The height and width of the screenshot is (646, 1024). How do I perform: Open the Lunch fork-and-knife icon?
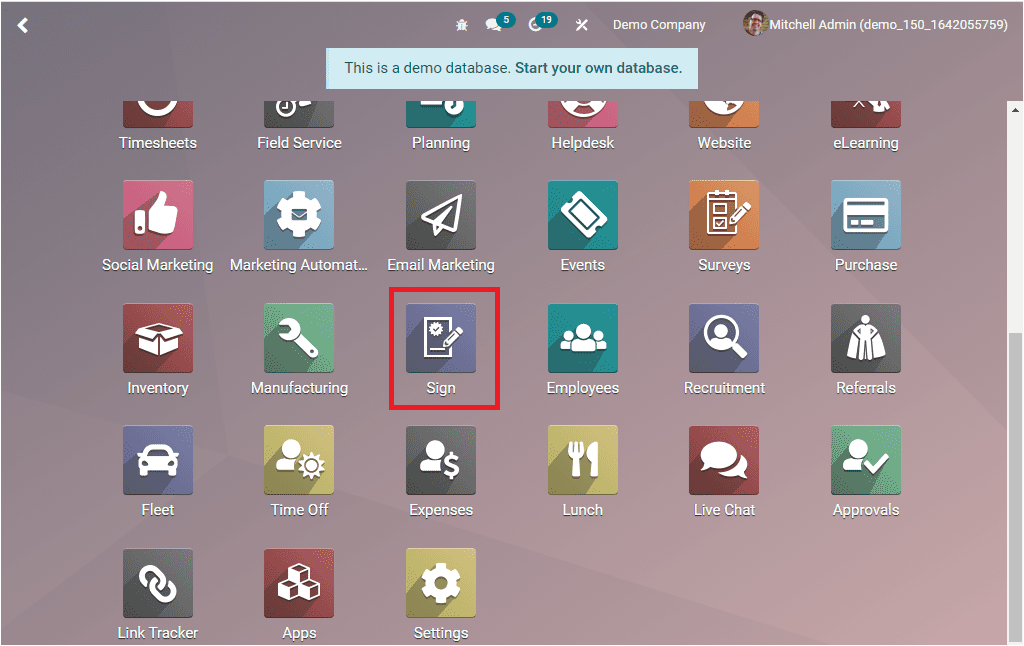point(583,460)
